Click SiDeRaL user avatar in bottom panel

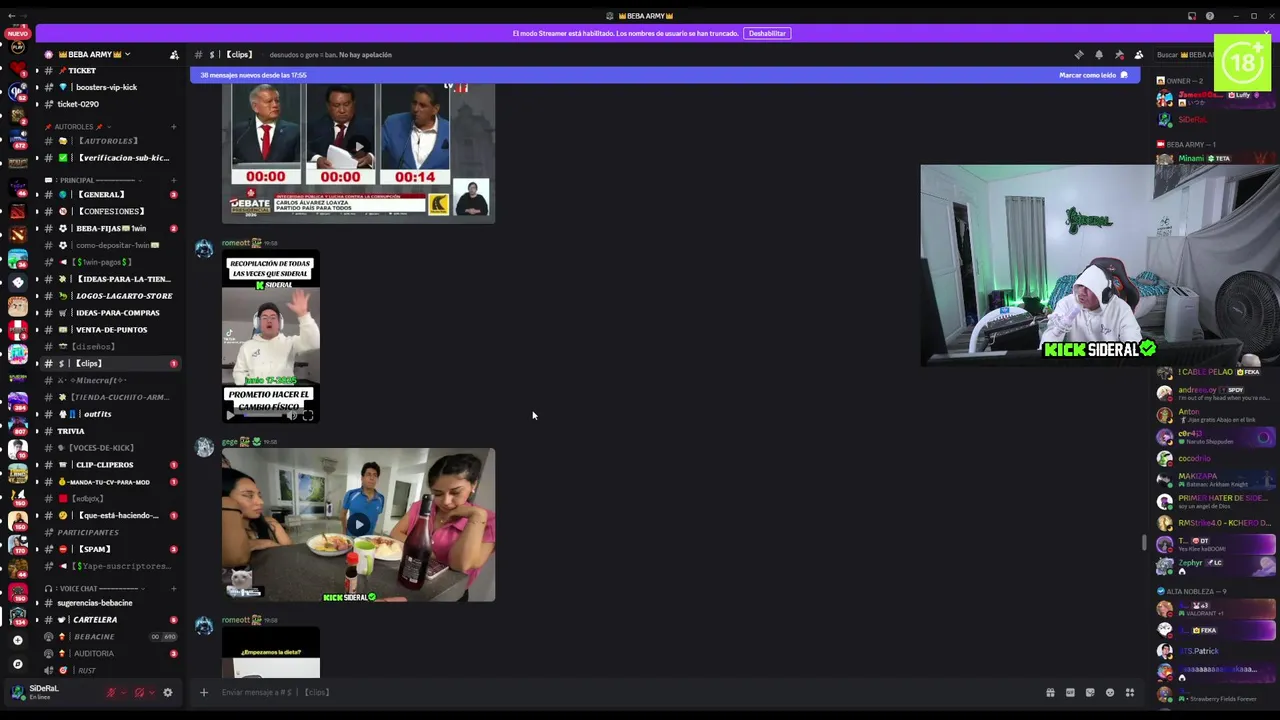point(17,692)
